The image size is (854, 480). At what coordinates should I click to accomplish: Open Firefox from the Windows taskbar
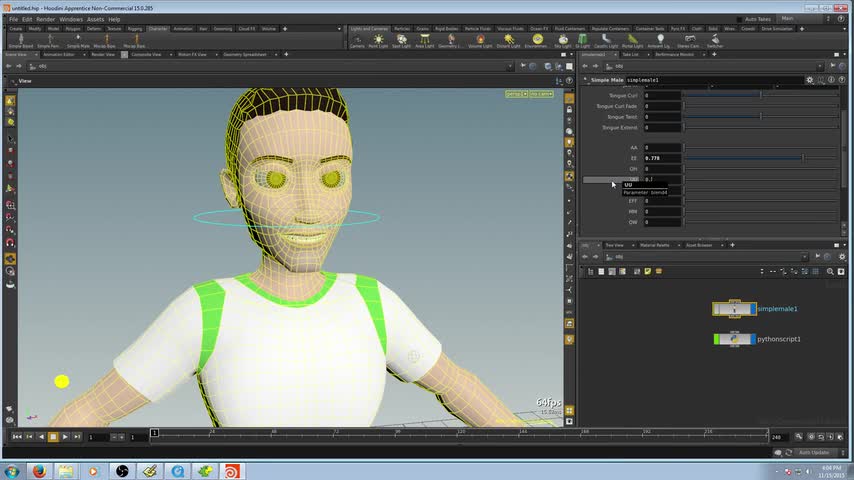[x=39, y=470]
